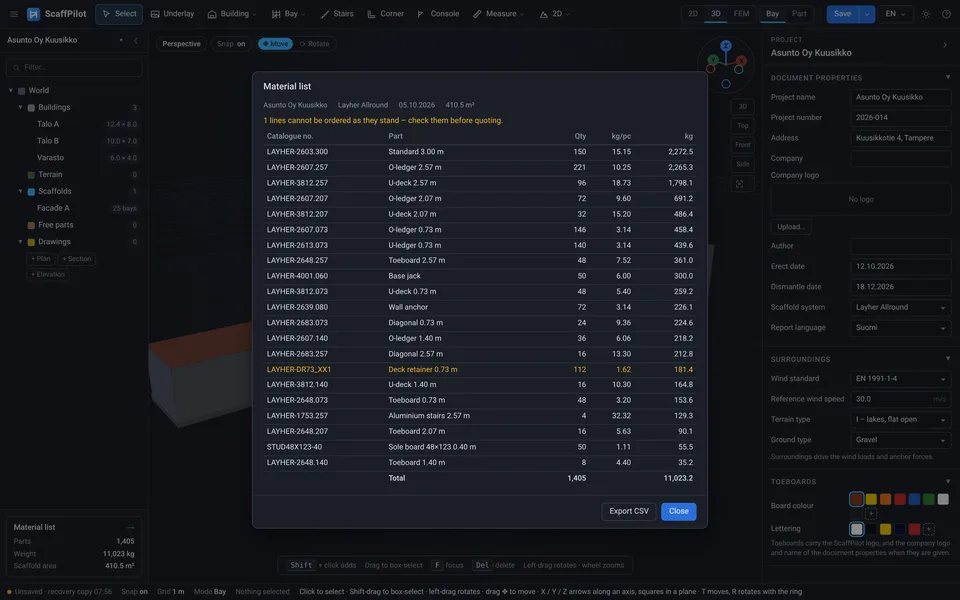This screenshot has height=600, width=960.
Task: Click the zoom-to-fit view icon
Action: point(740,184)
